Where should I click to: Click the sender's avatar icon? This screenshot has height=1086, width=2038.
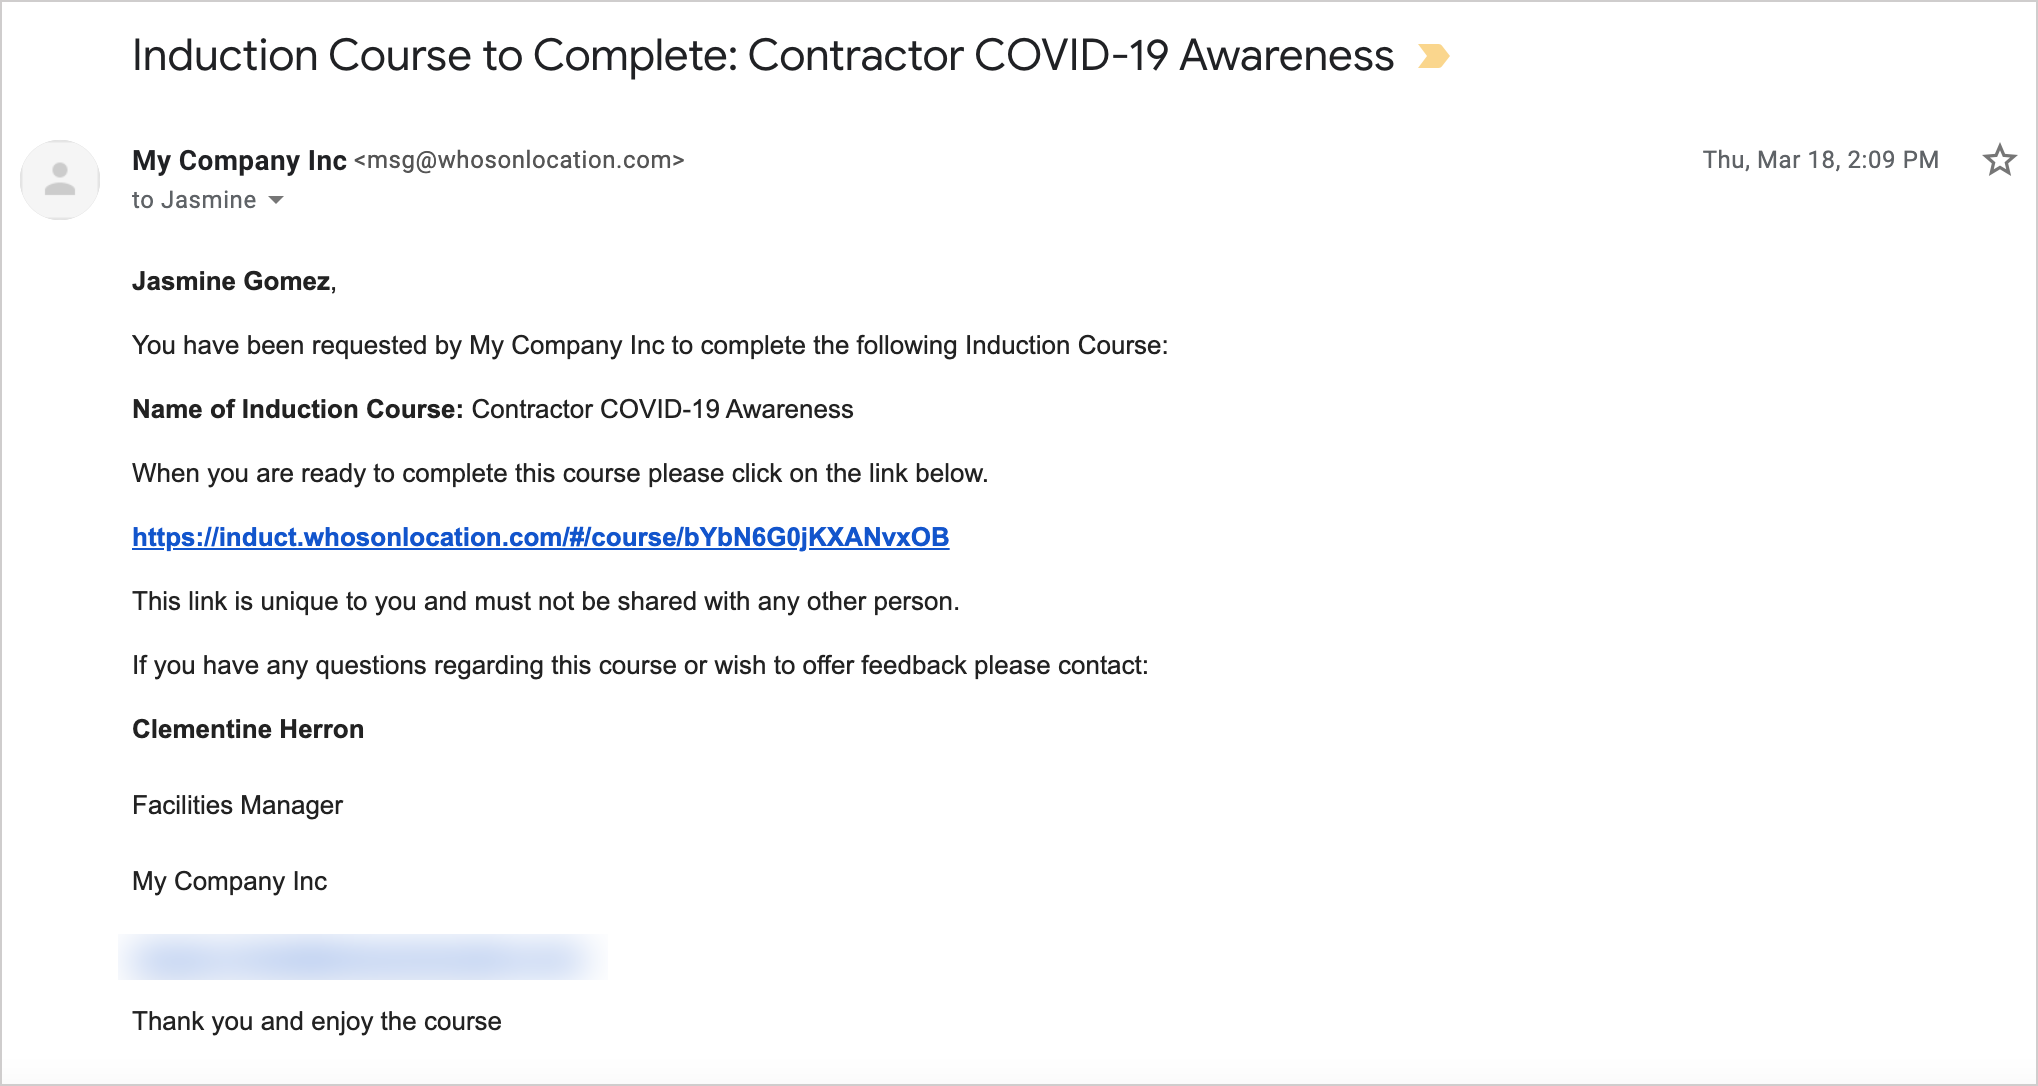pyautogui.click(x=60, y=180)
